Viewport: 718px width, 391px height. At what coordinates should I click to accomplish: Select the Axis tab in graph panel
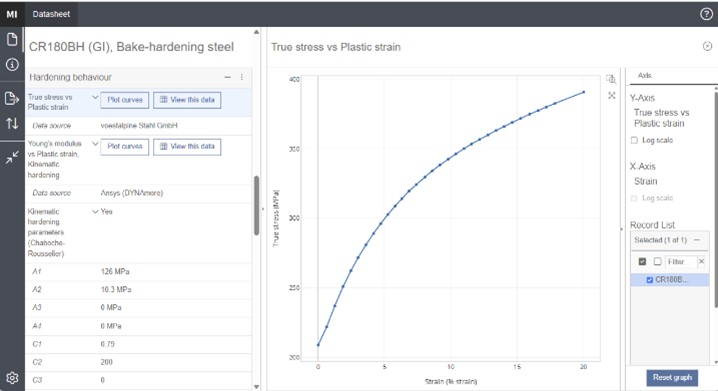coord(644,76)
